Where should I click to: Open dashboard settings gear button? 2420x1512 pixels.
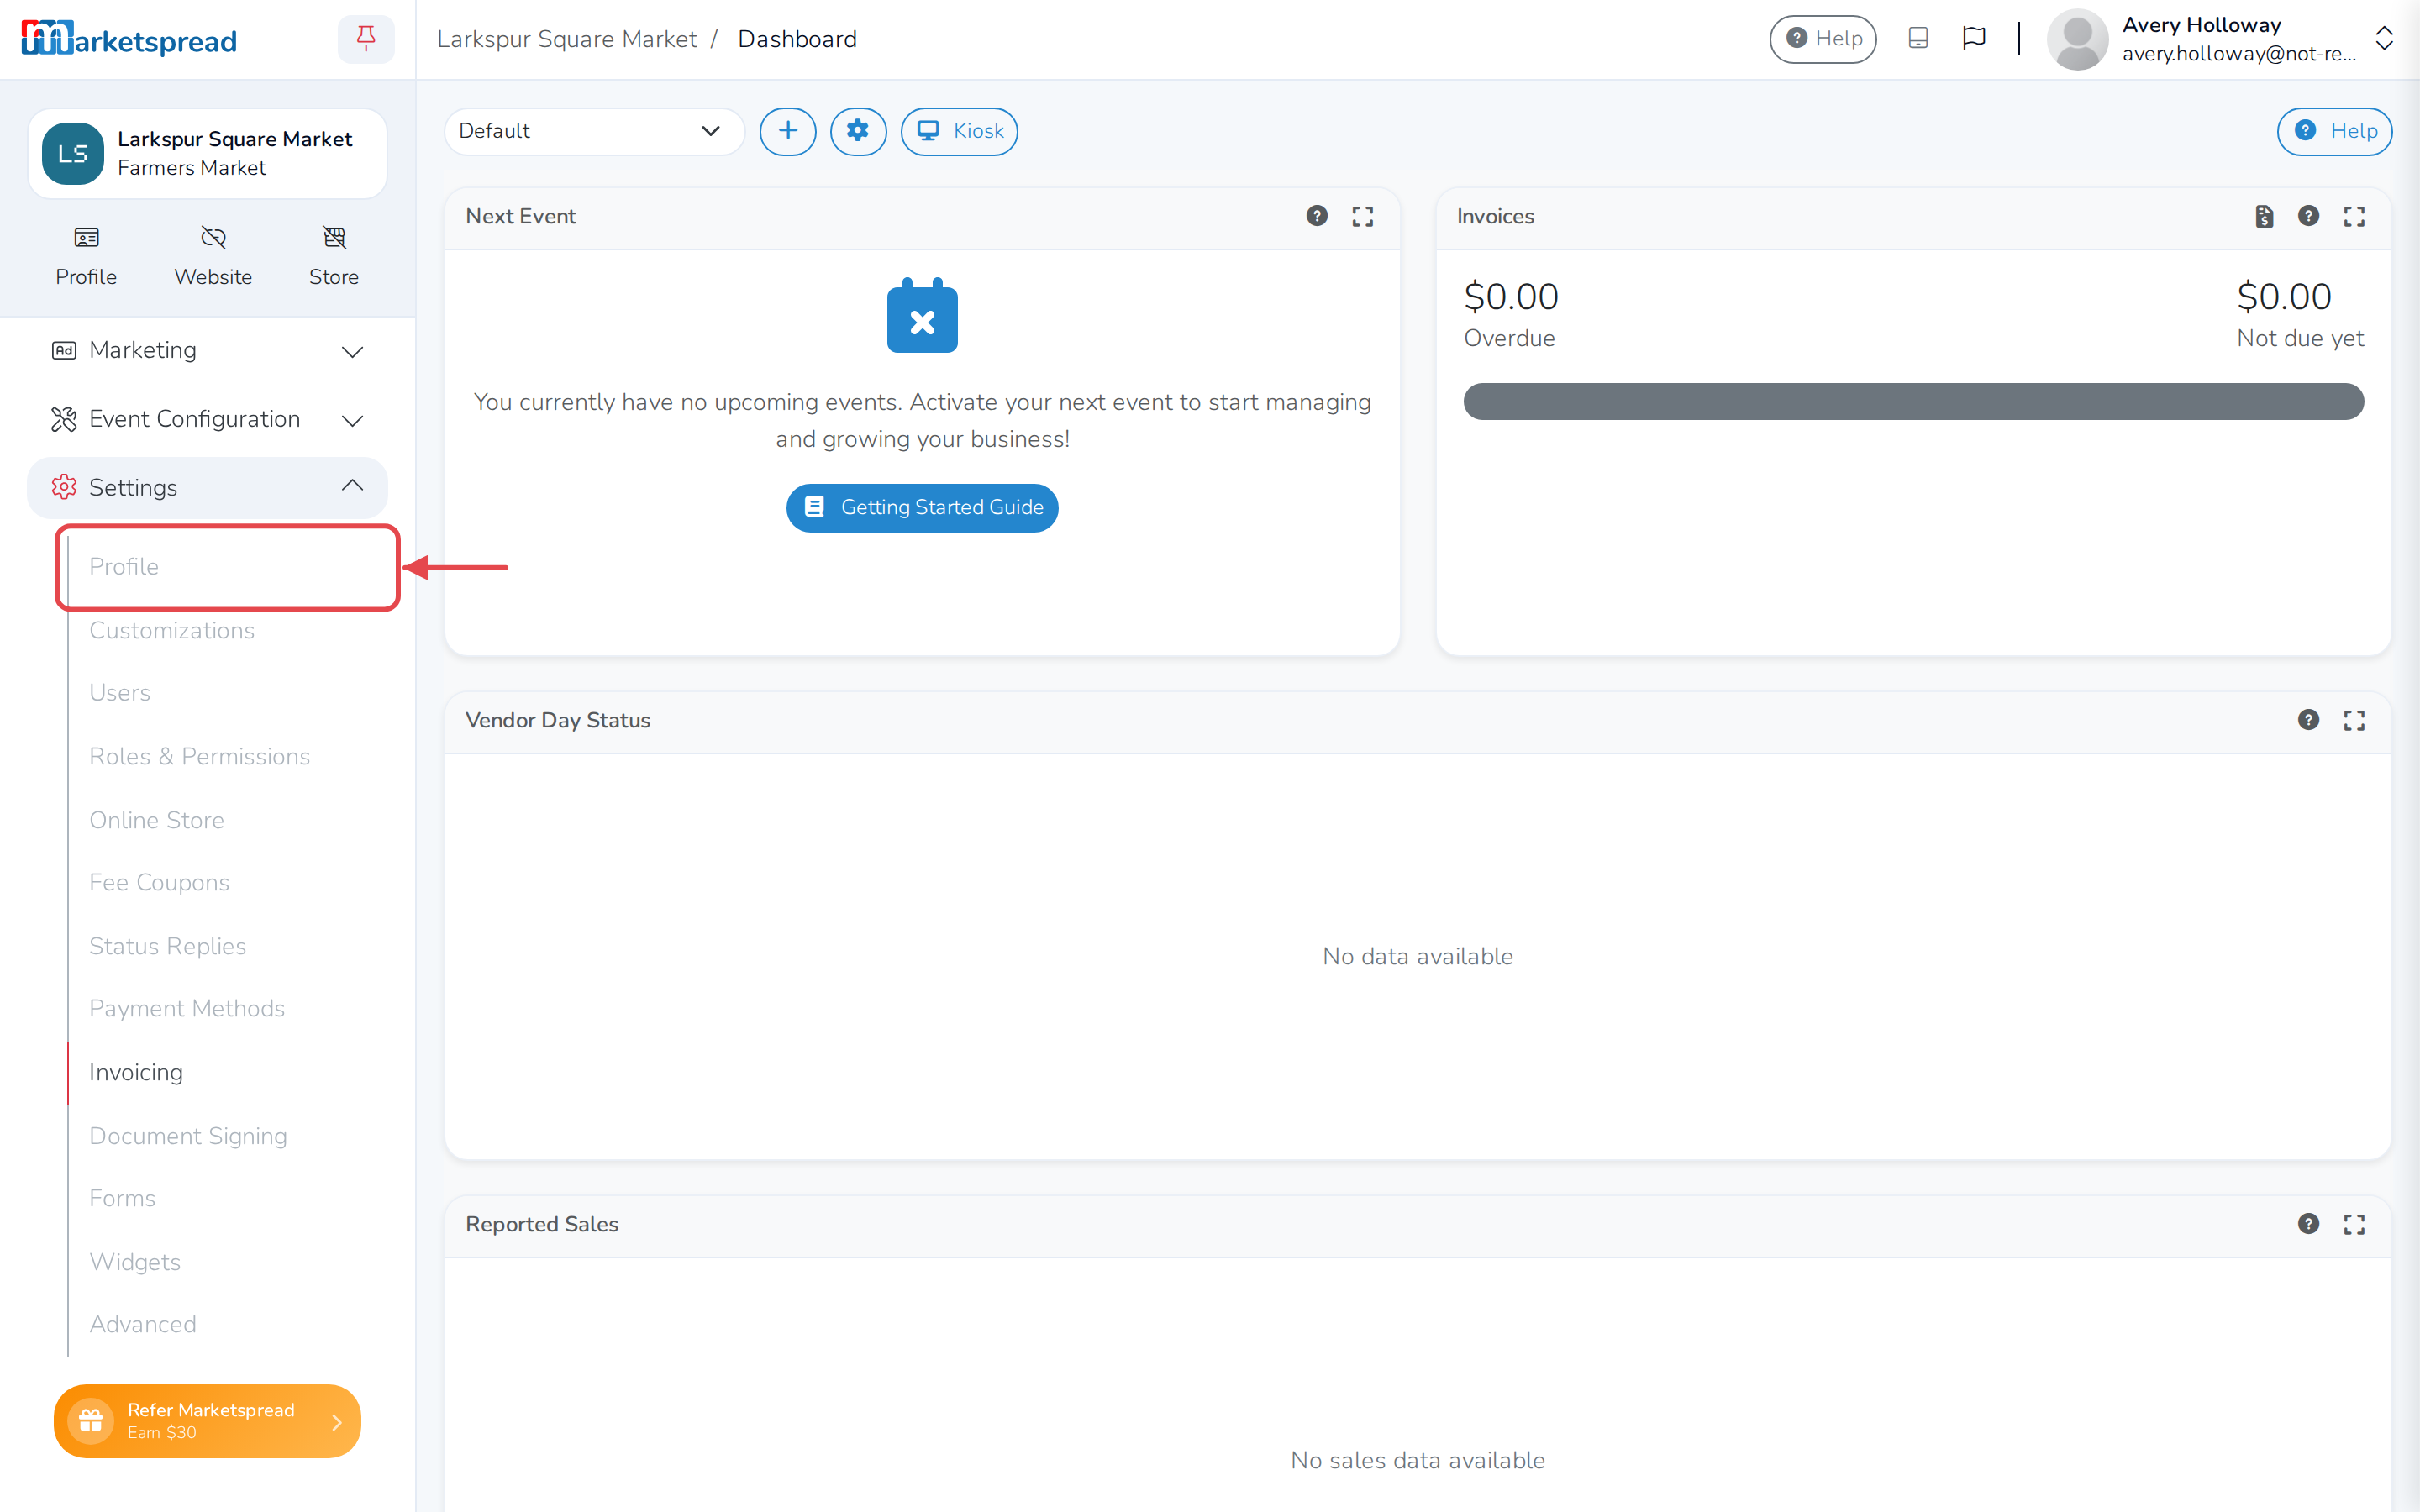point(858,131)
